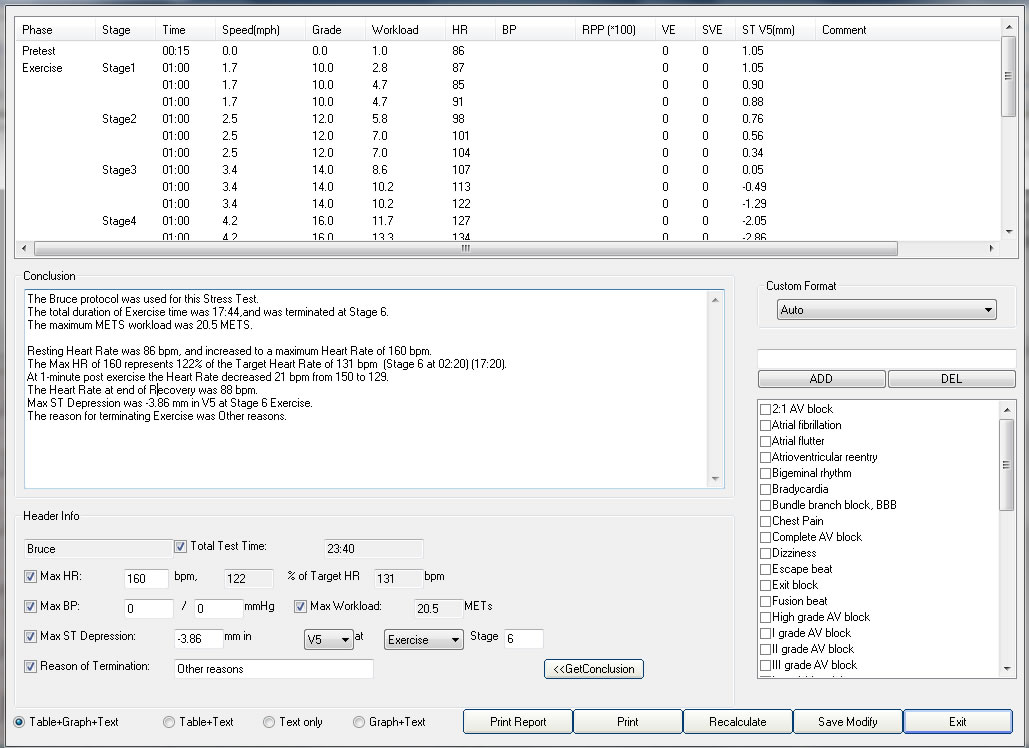The width and height of the screenshot is (1029, 748).
Task: Click ADD to add diagnosis item
Action: point(821,379)
